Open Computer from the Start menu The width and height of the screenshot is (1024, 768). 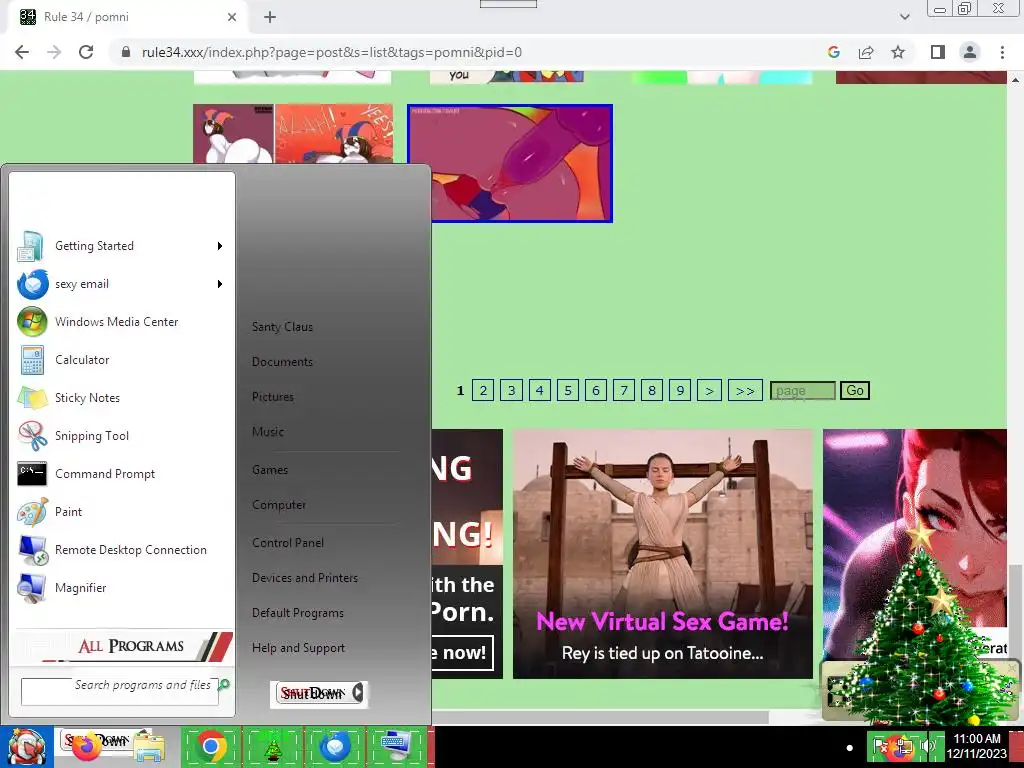(x=279, y=505)
